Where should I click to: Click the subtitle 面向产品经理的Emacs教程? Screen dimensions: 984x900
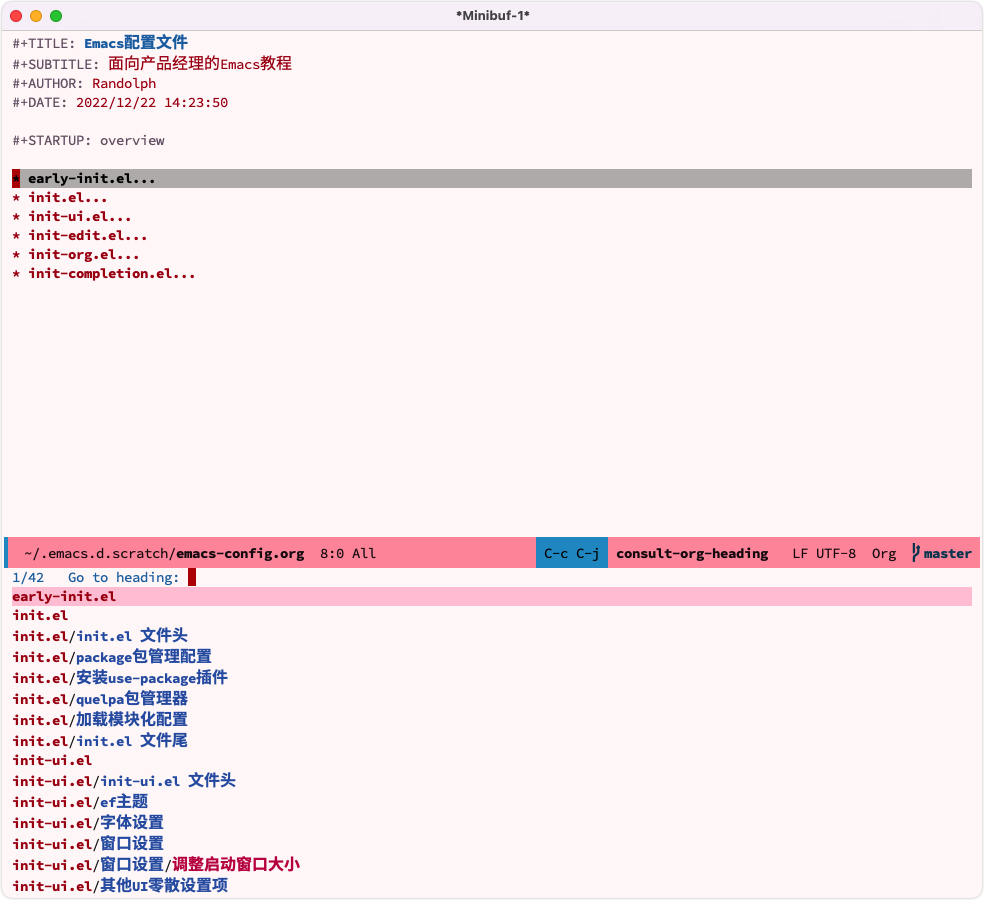pos(200,63)
